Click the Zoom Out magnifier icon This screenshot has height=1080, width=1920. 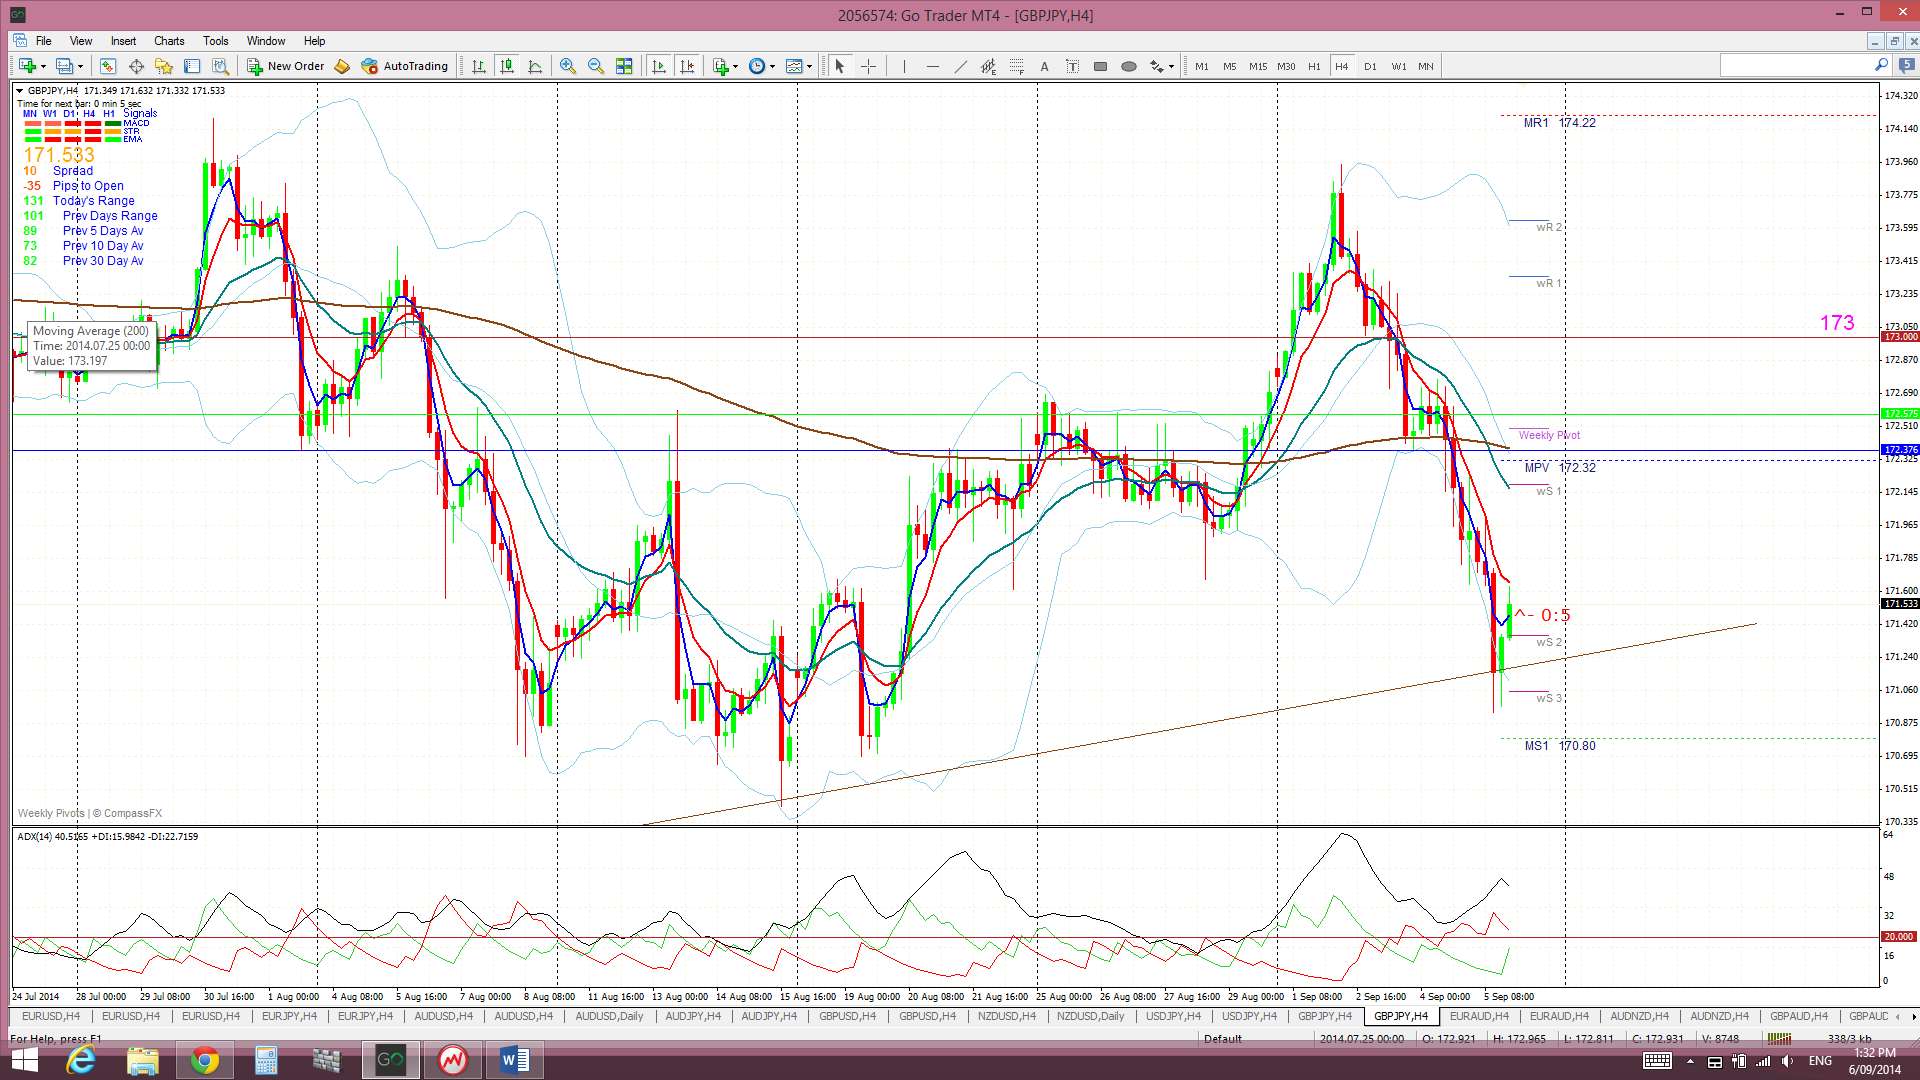click(596, 66)
